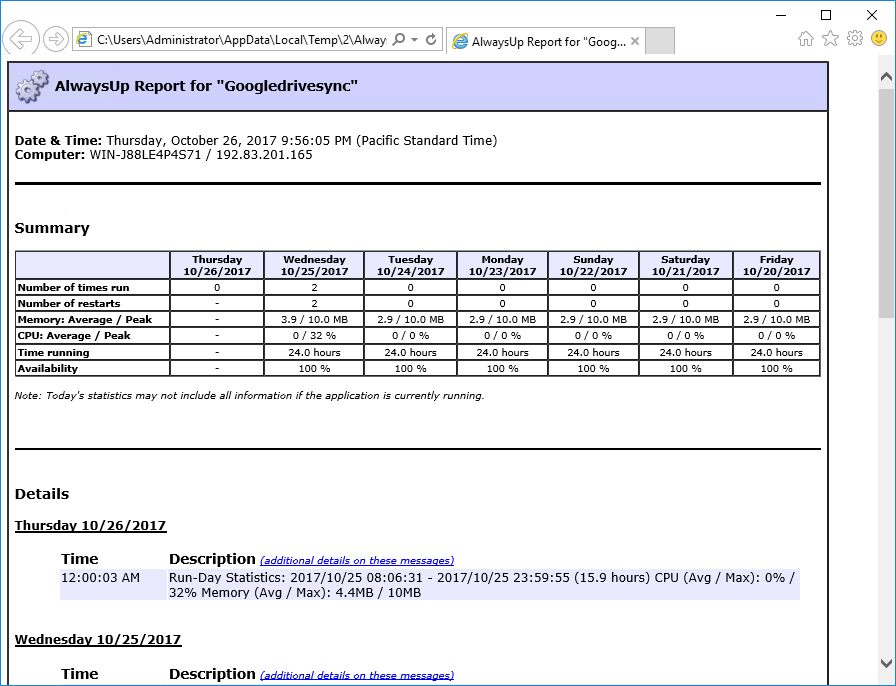Click Wednesday's "3.9 / 10.0 MB" memory cell

(314, 320)
